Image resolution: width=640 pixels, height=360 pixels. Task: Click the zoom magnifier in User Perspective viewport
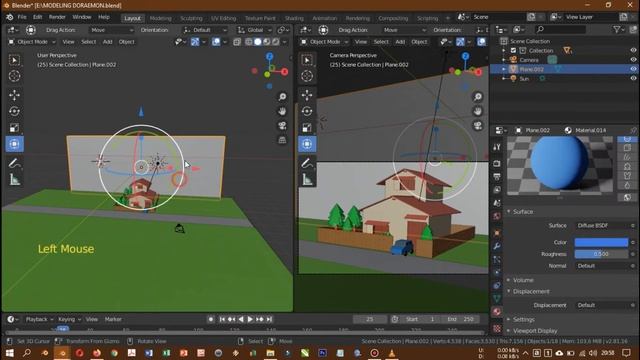282,97
